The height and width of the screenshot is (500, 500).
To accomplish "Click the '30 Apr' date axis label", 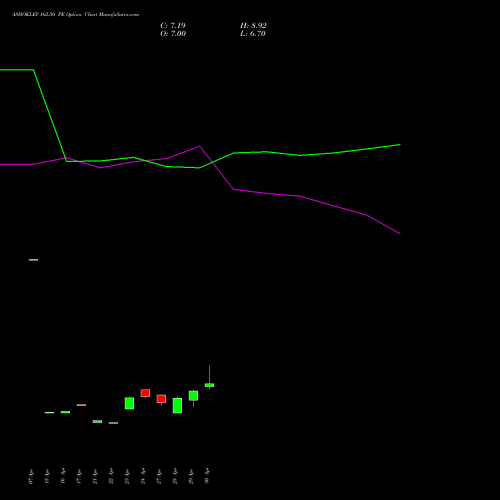I will (207, 476).
